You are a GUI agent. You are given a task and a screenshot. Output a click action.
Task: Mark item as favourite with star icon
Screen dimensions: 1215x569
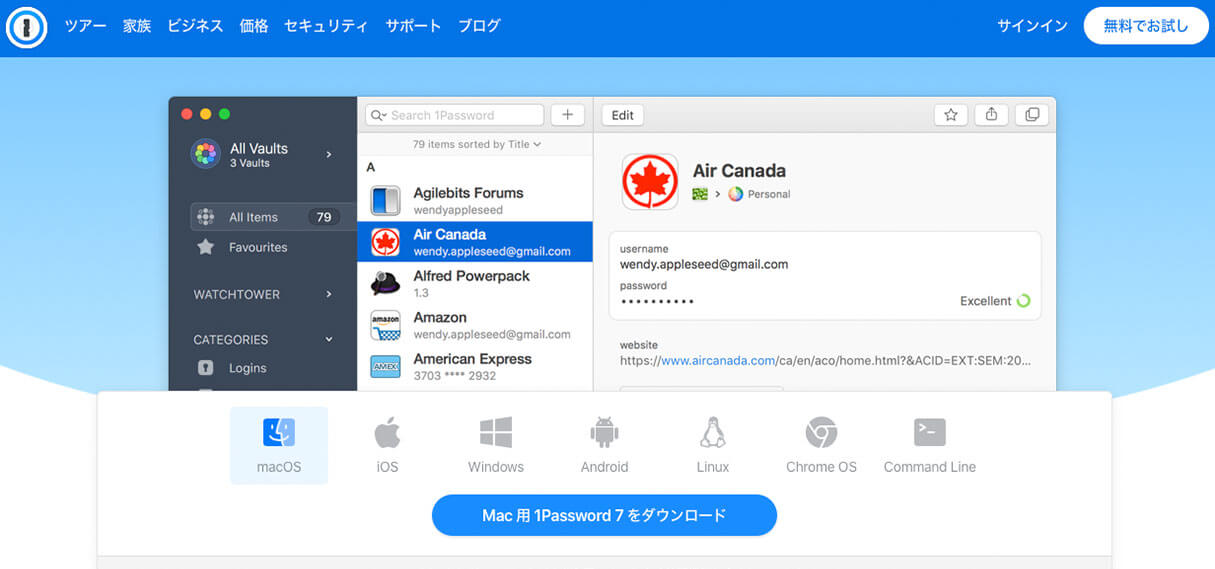[951, 115]
